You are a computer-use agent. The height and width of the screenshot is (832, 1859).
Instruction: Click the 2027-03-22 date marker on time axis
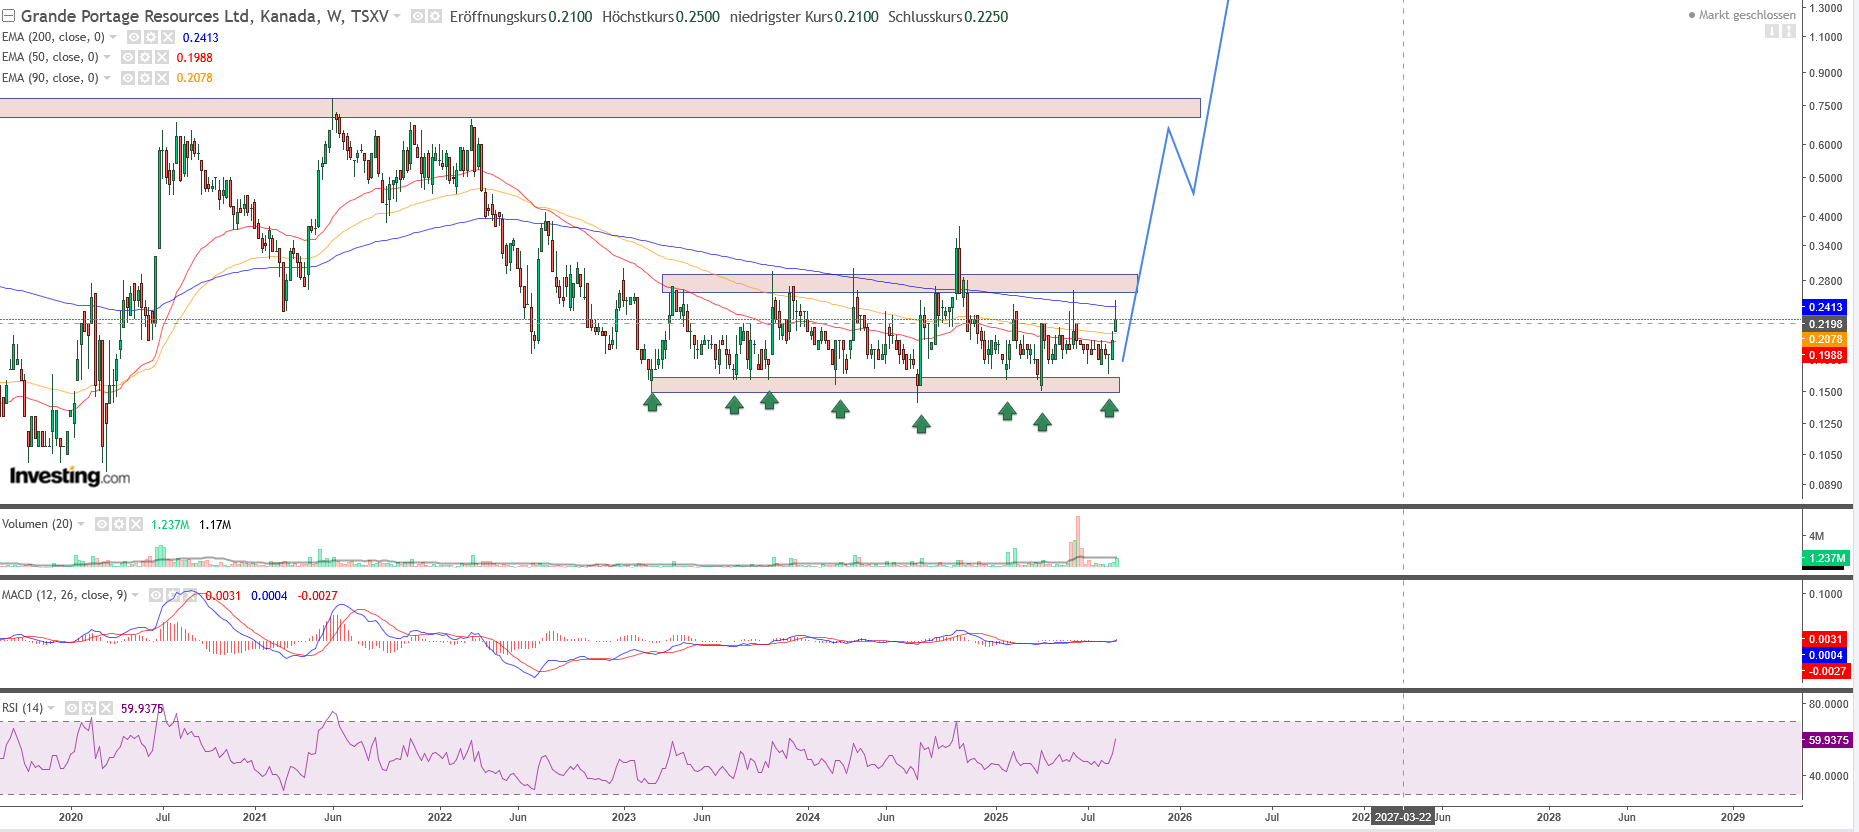pyautogui.click(x=1403, y=817)
